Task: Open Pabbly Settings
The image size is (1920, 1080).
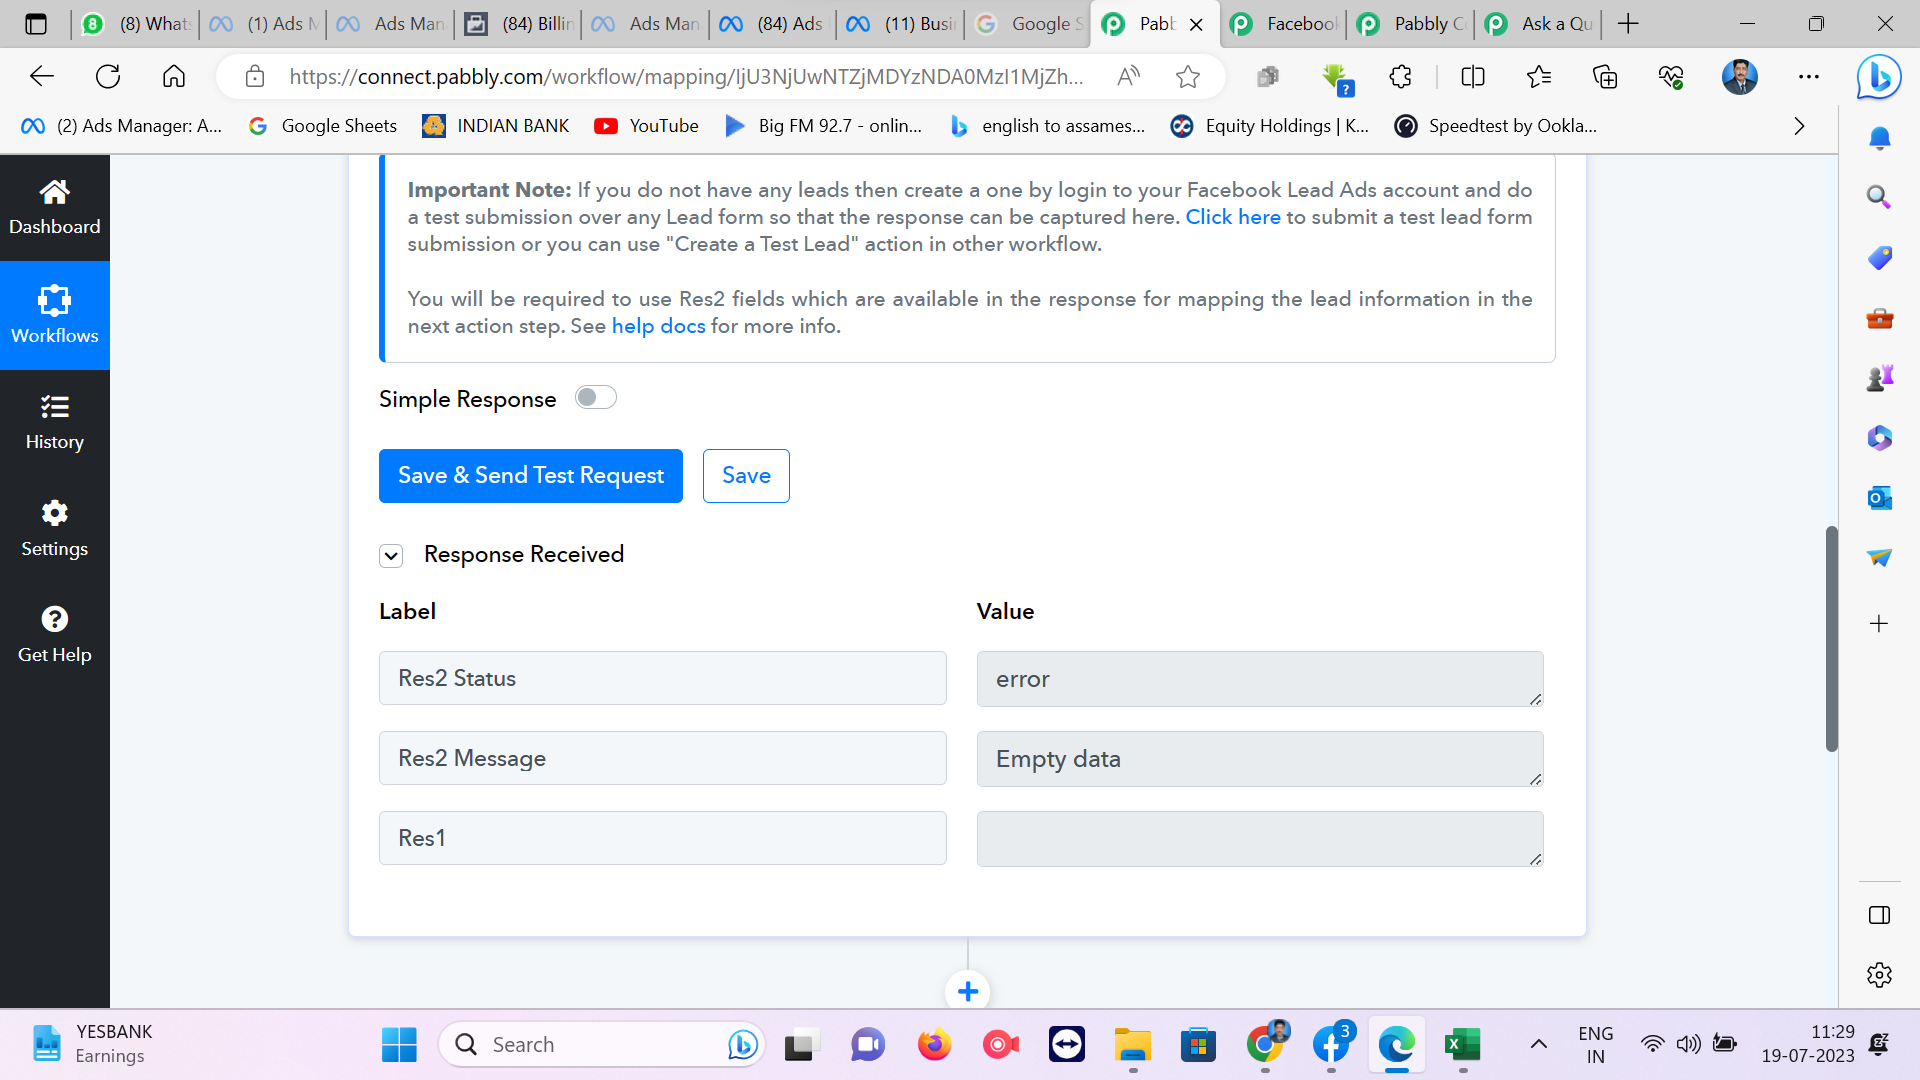Action: click(x=55, y=529)
